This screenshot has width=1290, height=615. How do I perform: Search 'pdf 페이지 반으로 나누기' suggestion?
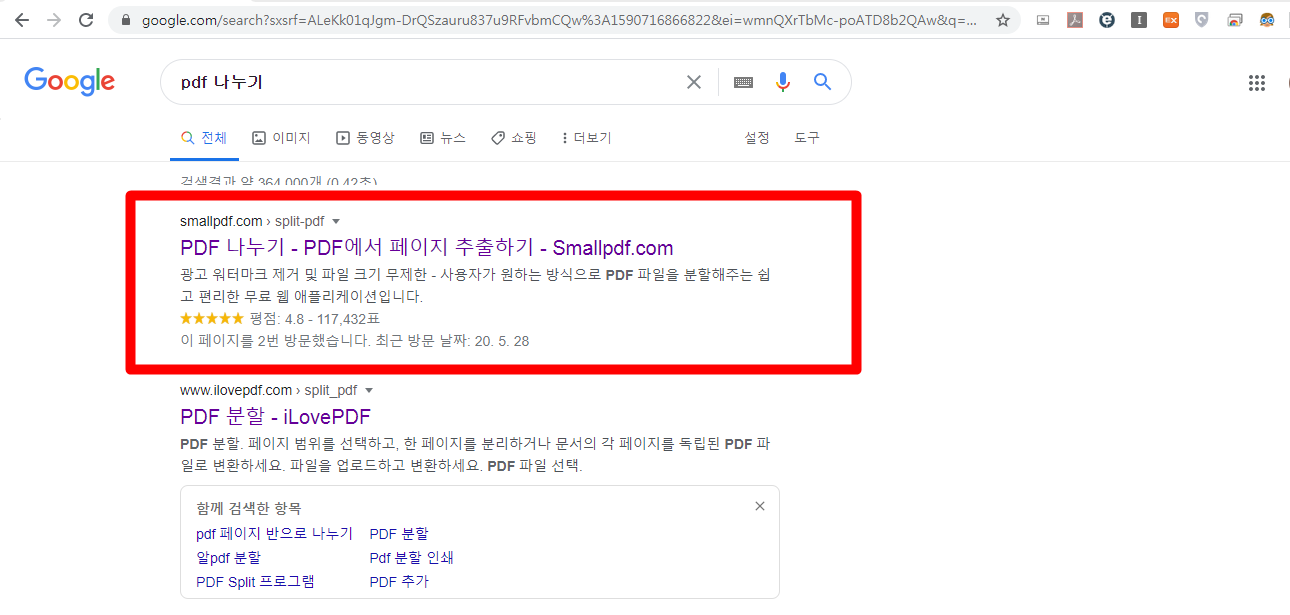275,533
